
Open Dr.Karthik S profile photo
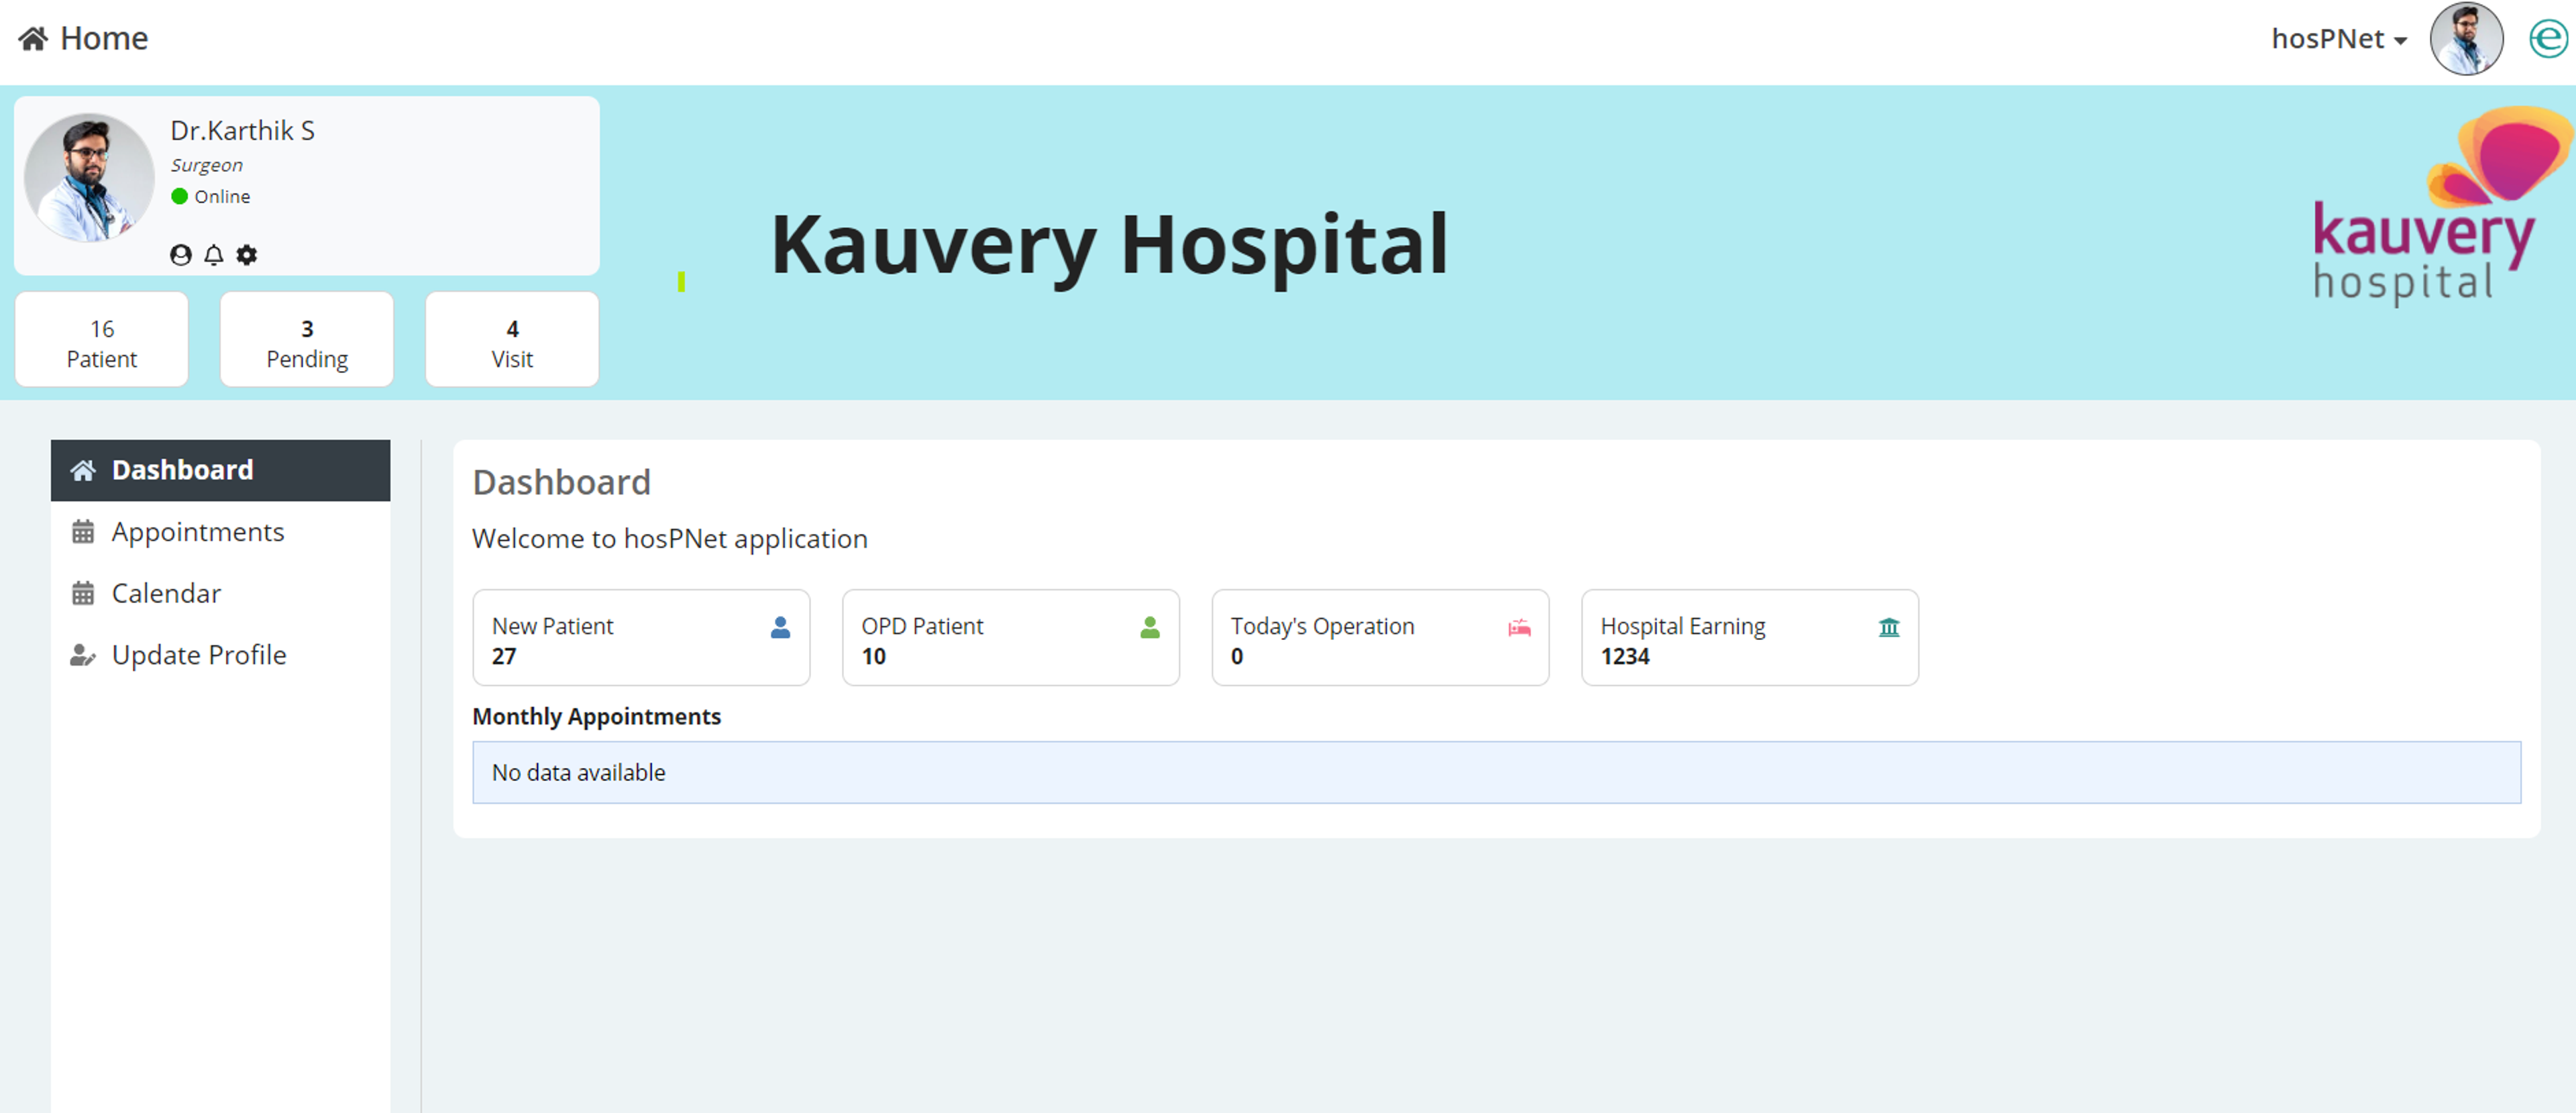pyautogui.click(x=90, y=177)
